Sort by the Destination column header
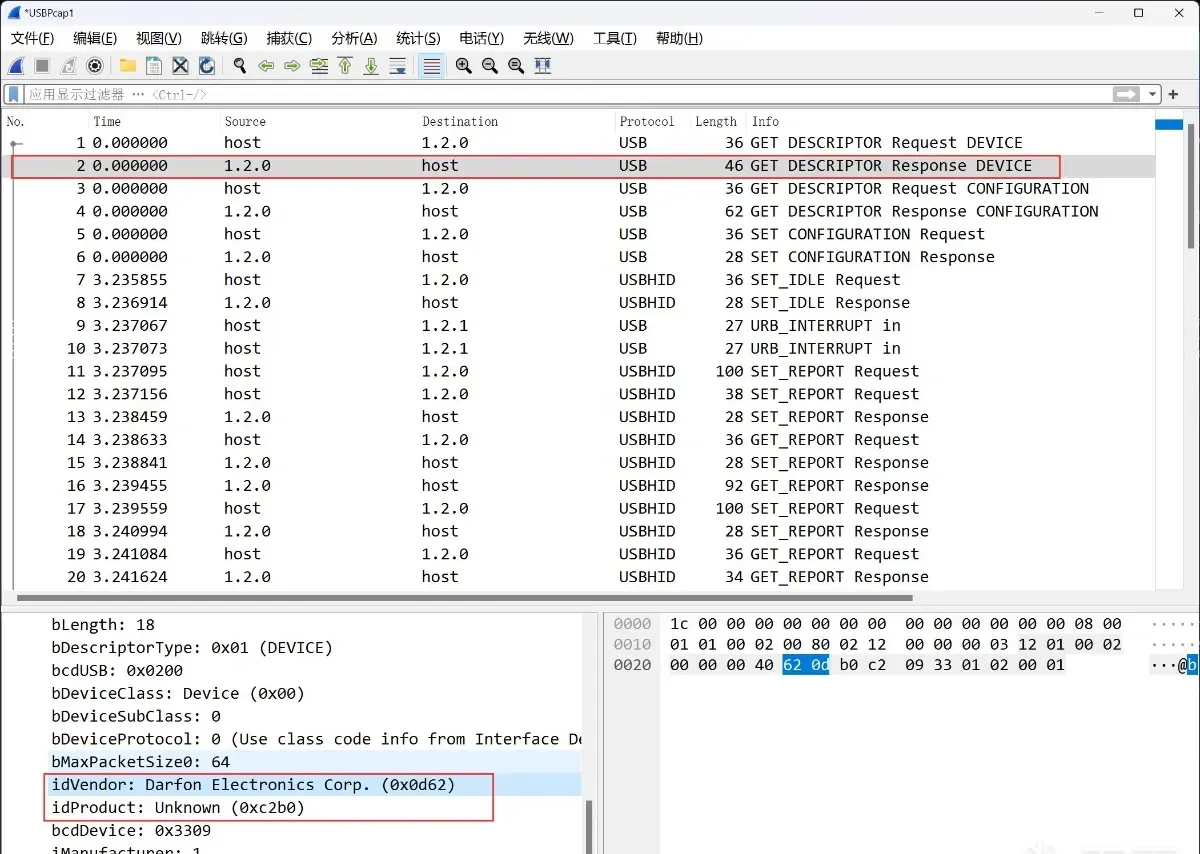Viewport: 1200px width, 854px height. [516, 121]
